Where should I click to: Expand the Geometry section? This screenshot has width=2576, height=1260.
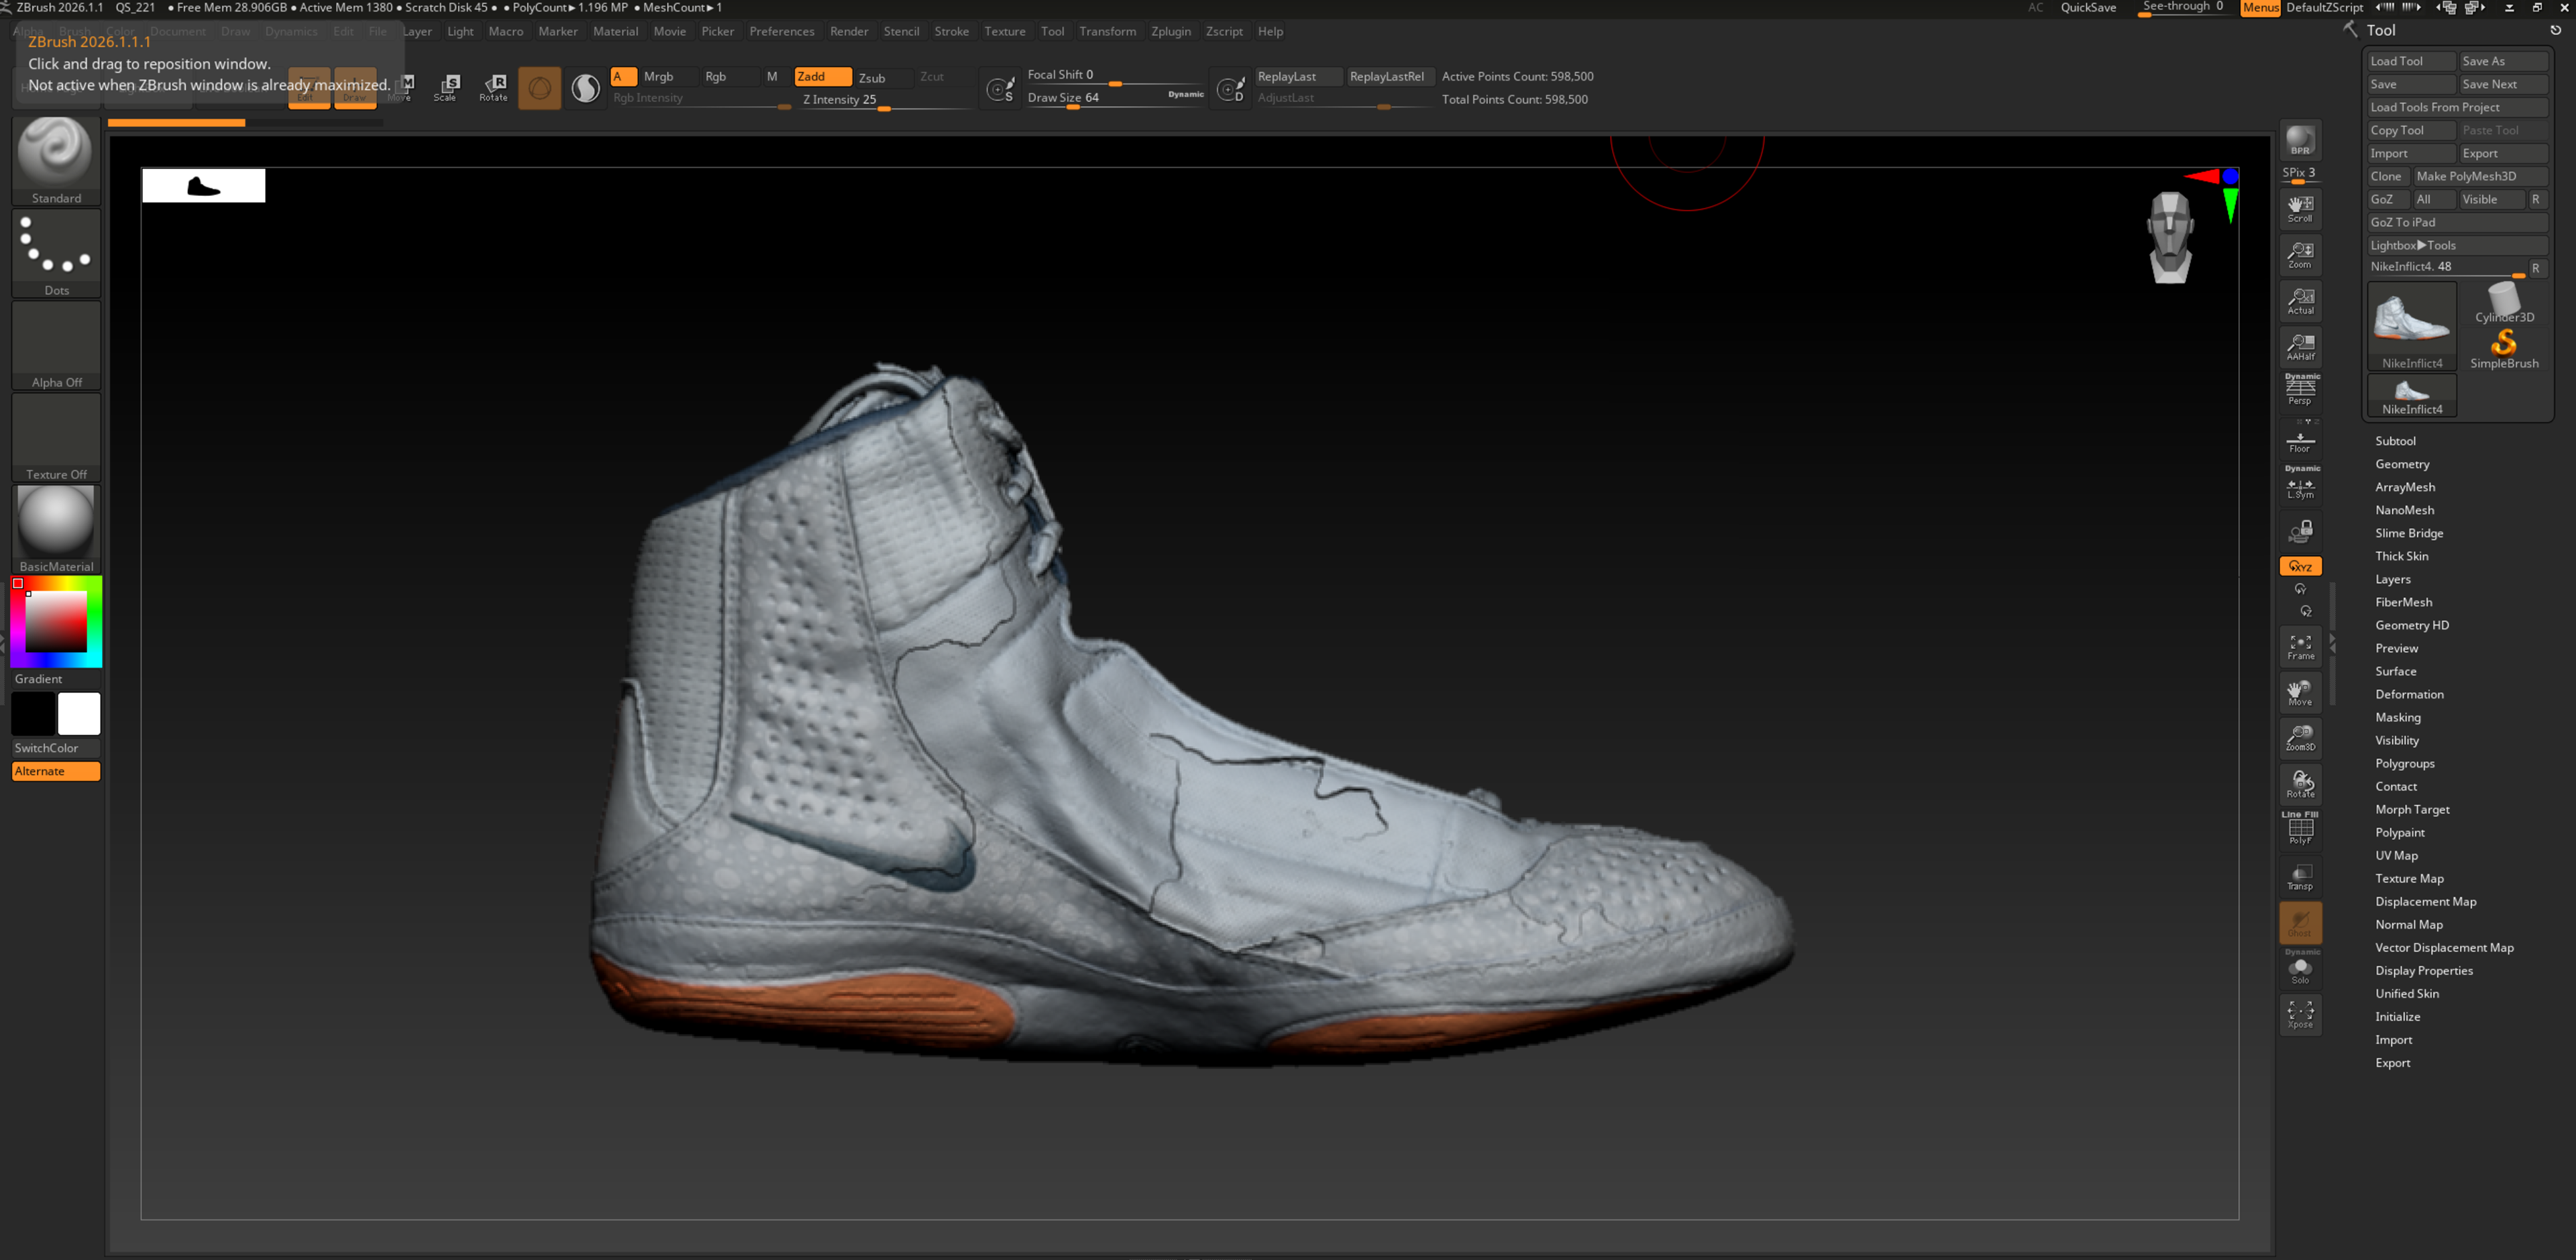(2401, 464)
